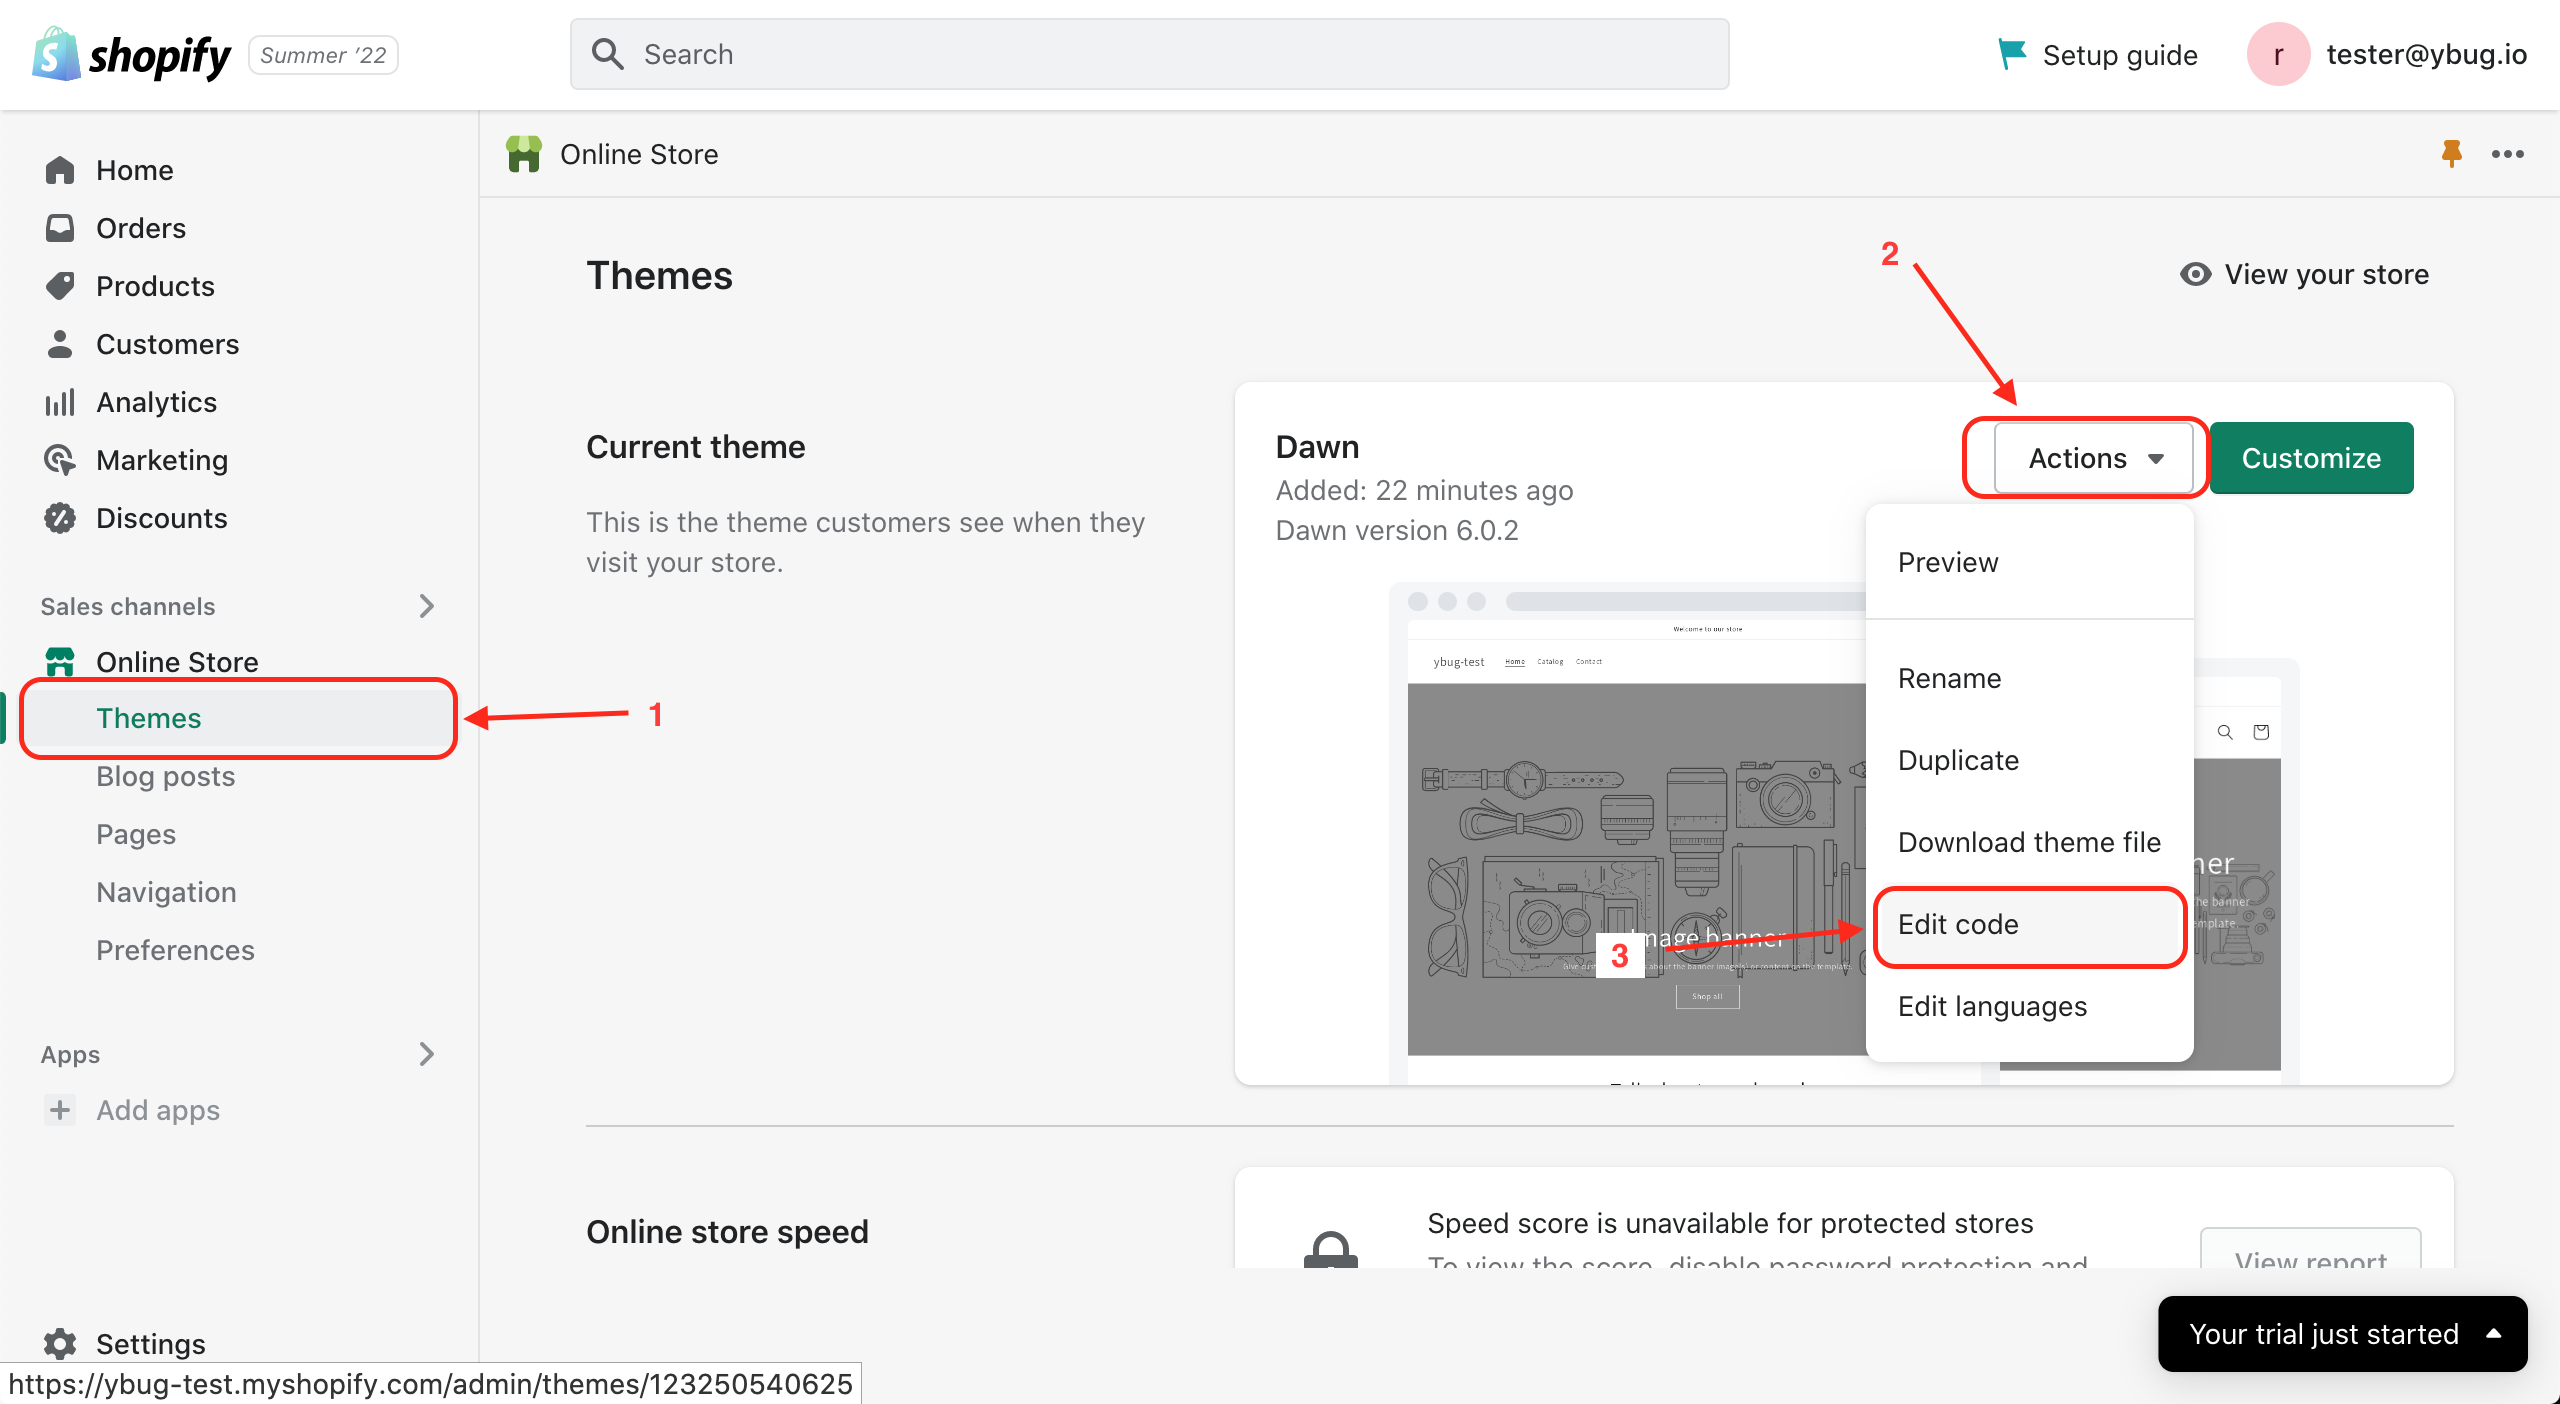Select Rename from the Actions menu
The width and height of the screenshot is (2560, 1404).
click(x=2029, y=678)
